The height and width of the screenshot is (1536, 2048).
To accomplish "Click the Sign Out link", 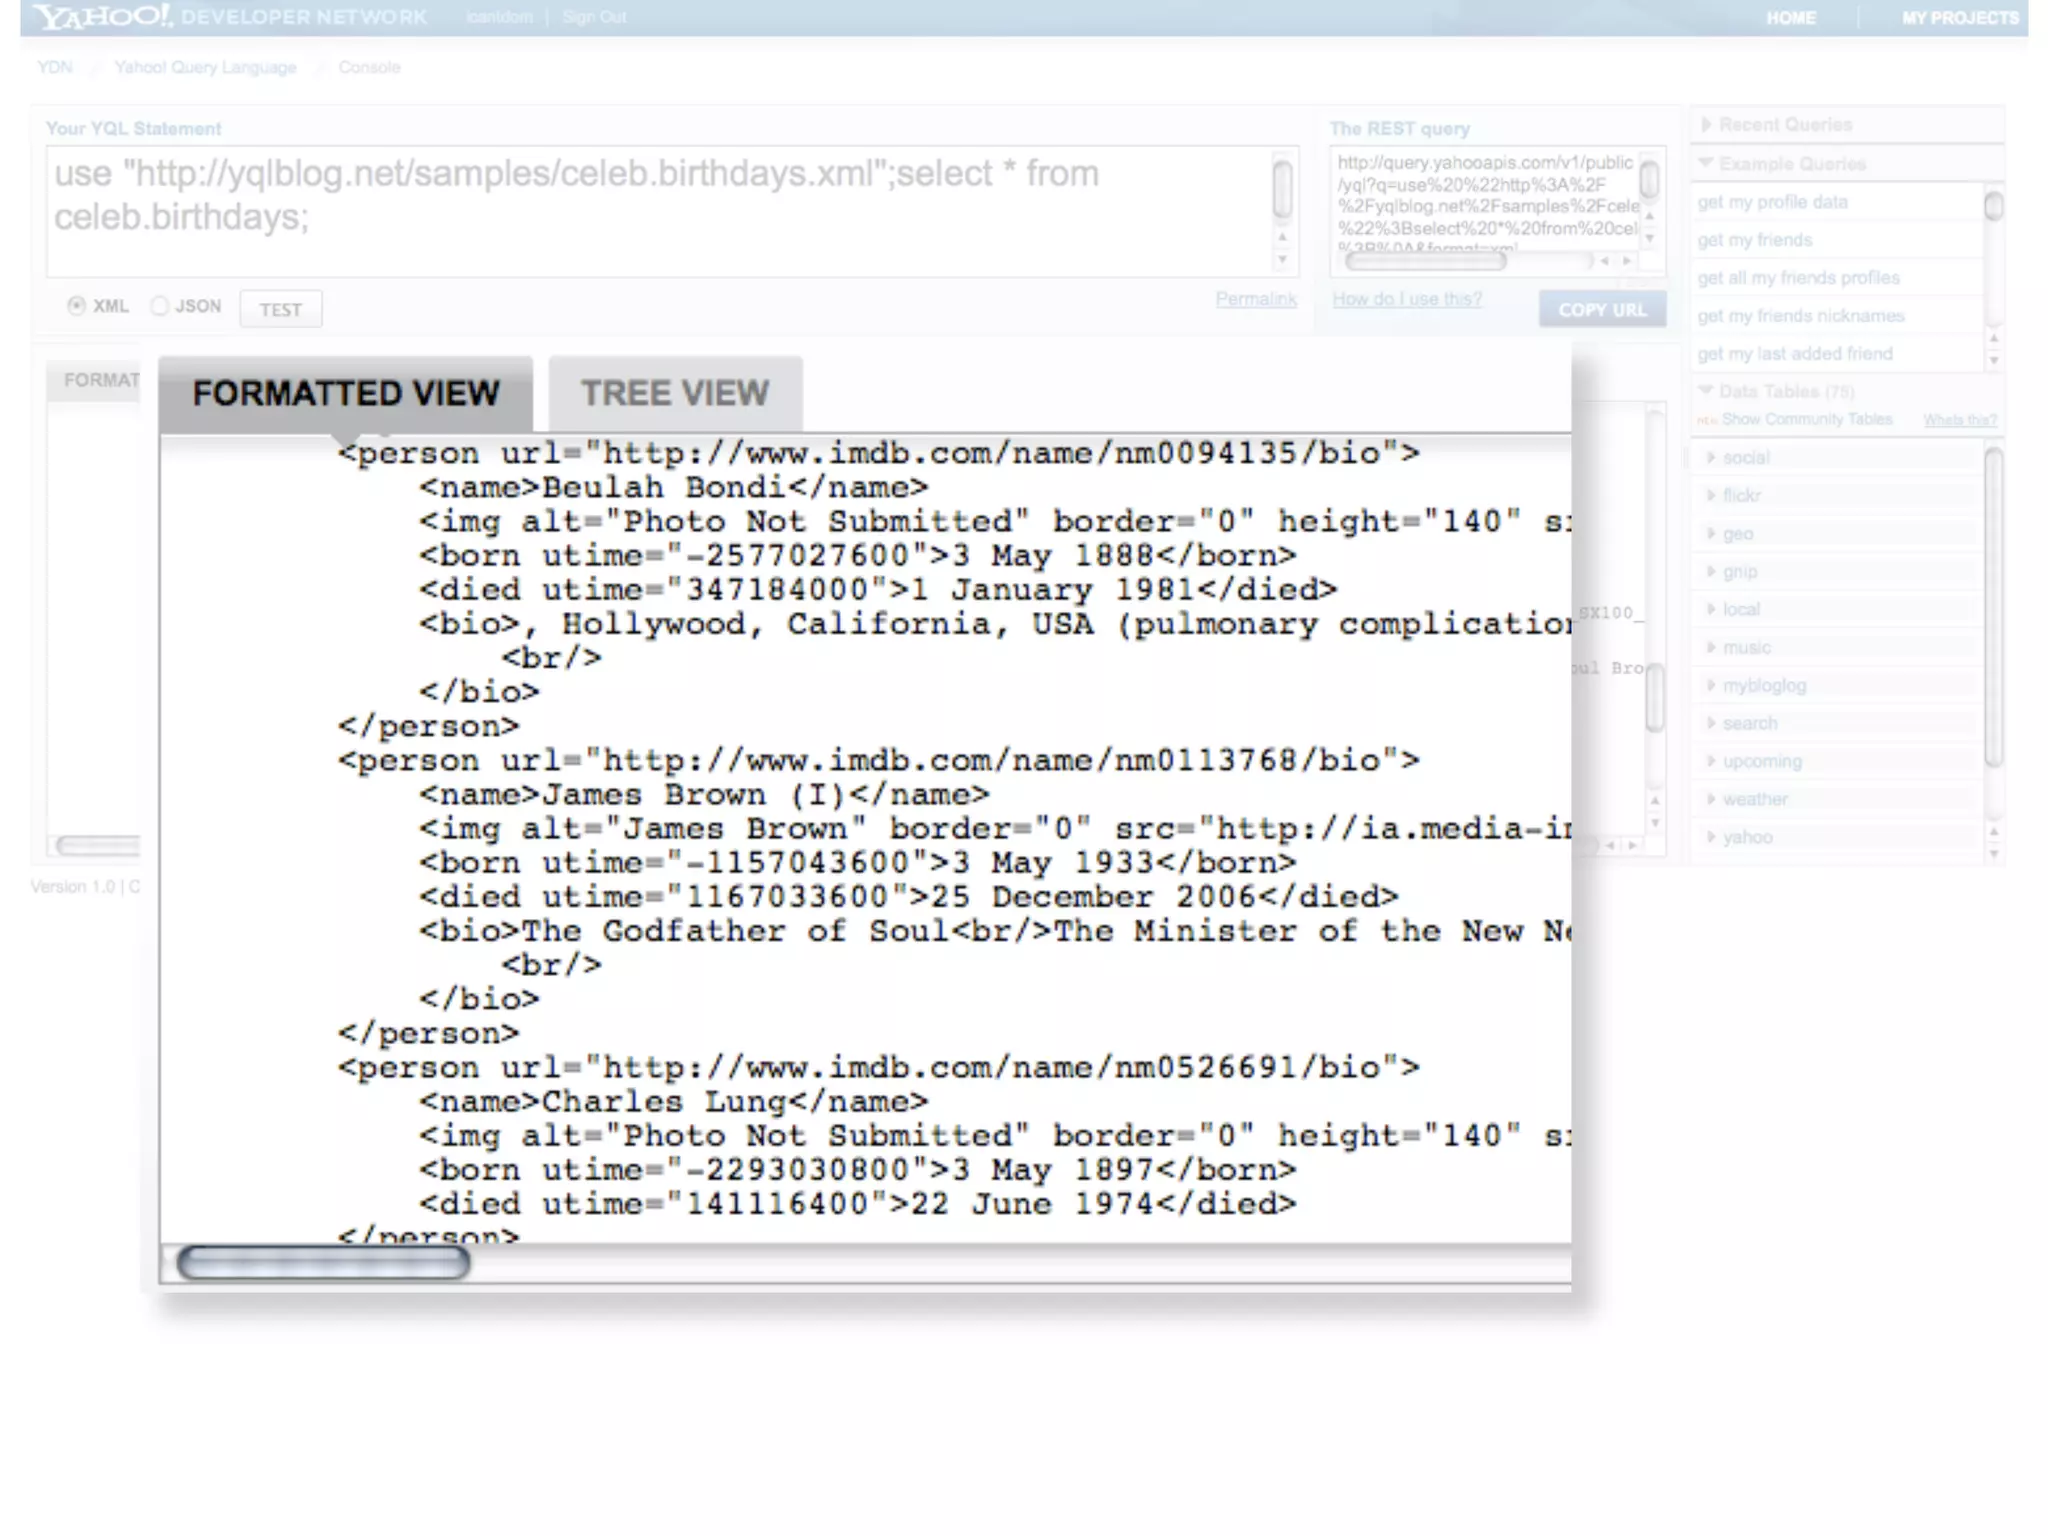I will coord(594,17).
